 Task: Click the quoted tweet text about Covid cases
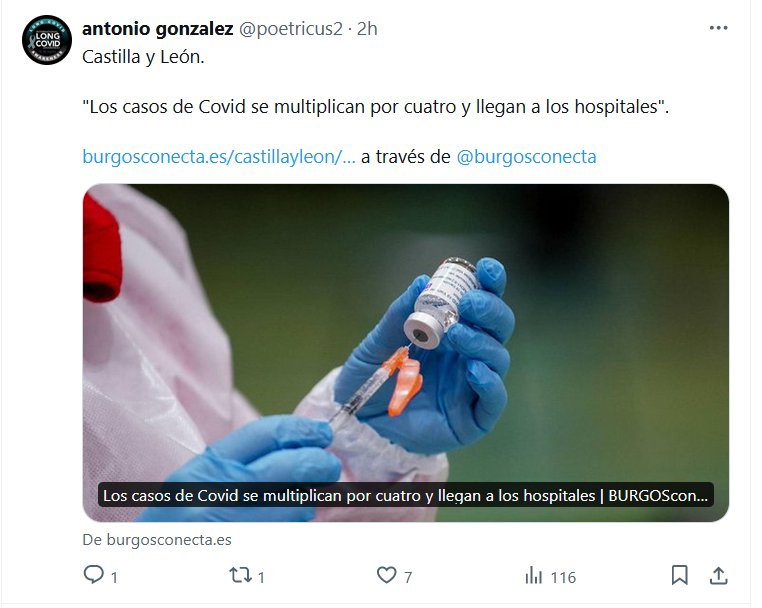pyautogui.click(x=376, y=106)
